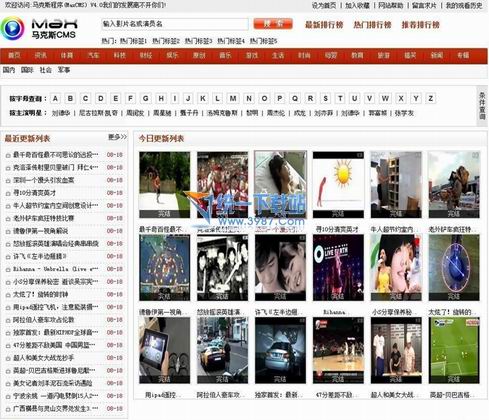Click 设为首页 in the top bar
Viewport: 489px width, 420px height.
point(324,5)
